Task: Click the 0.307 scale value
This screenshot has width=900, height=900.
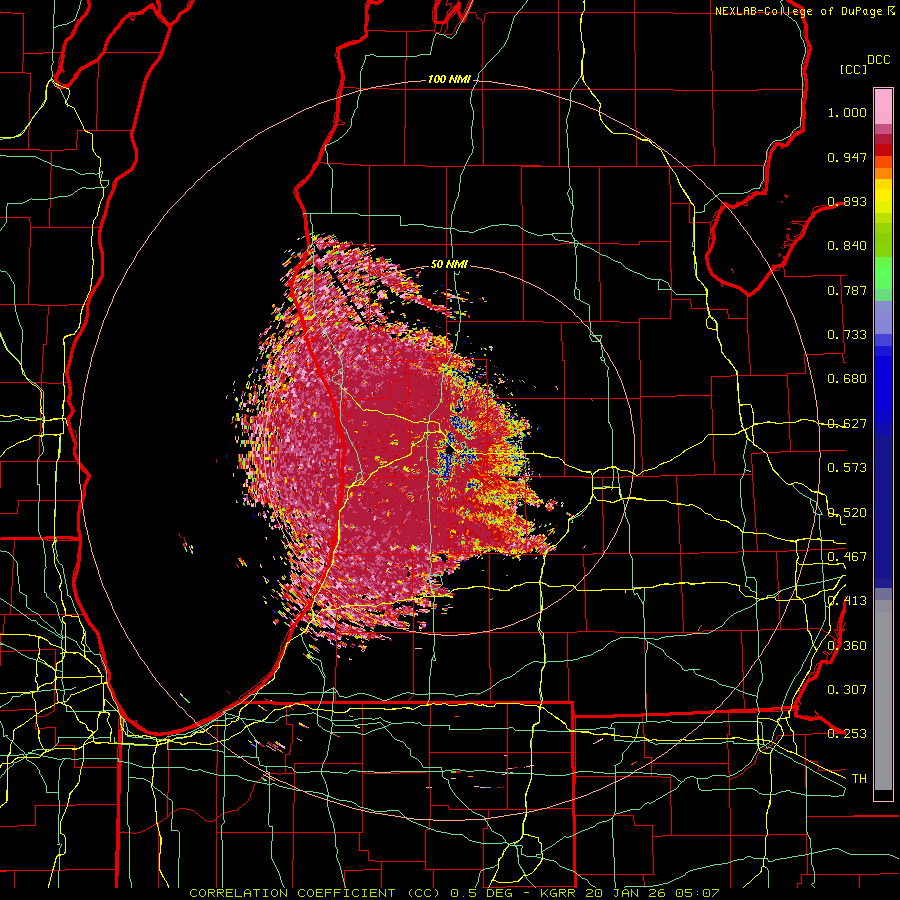Action: coord(847,690)
